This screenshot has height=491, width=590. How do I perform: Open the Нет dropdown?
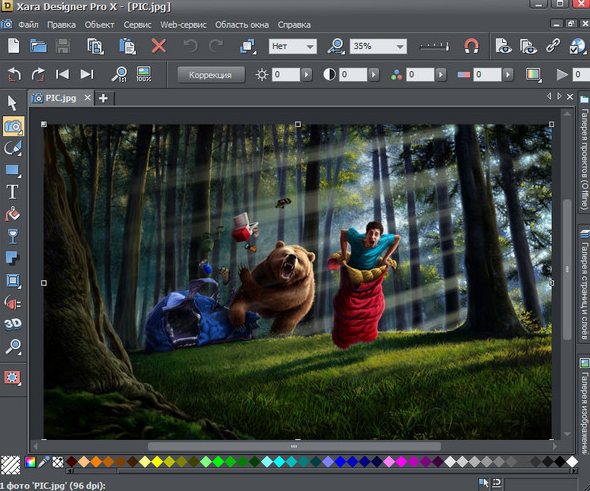coord(292,46)
